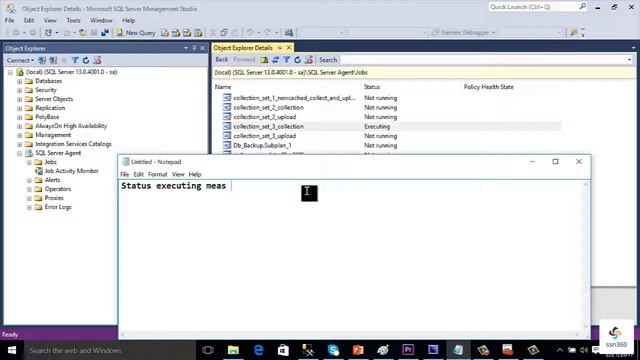Viewport: 640px width, 360px height.
Task: Click the New Query toolbar button
Action: click(x=136, y=33)
